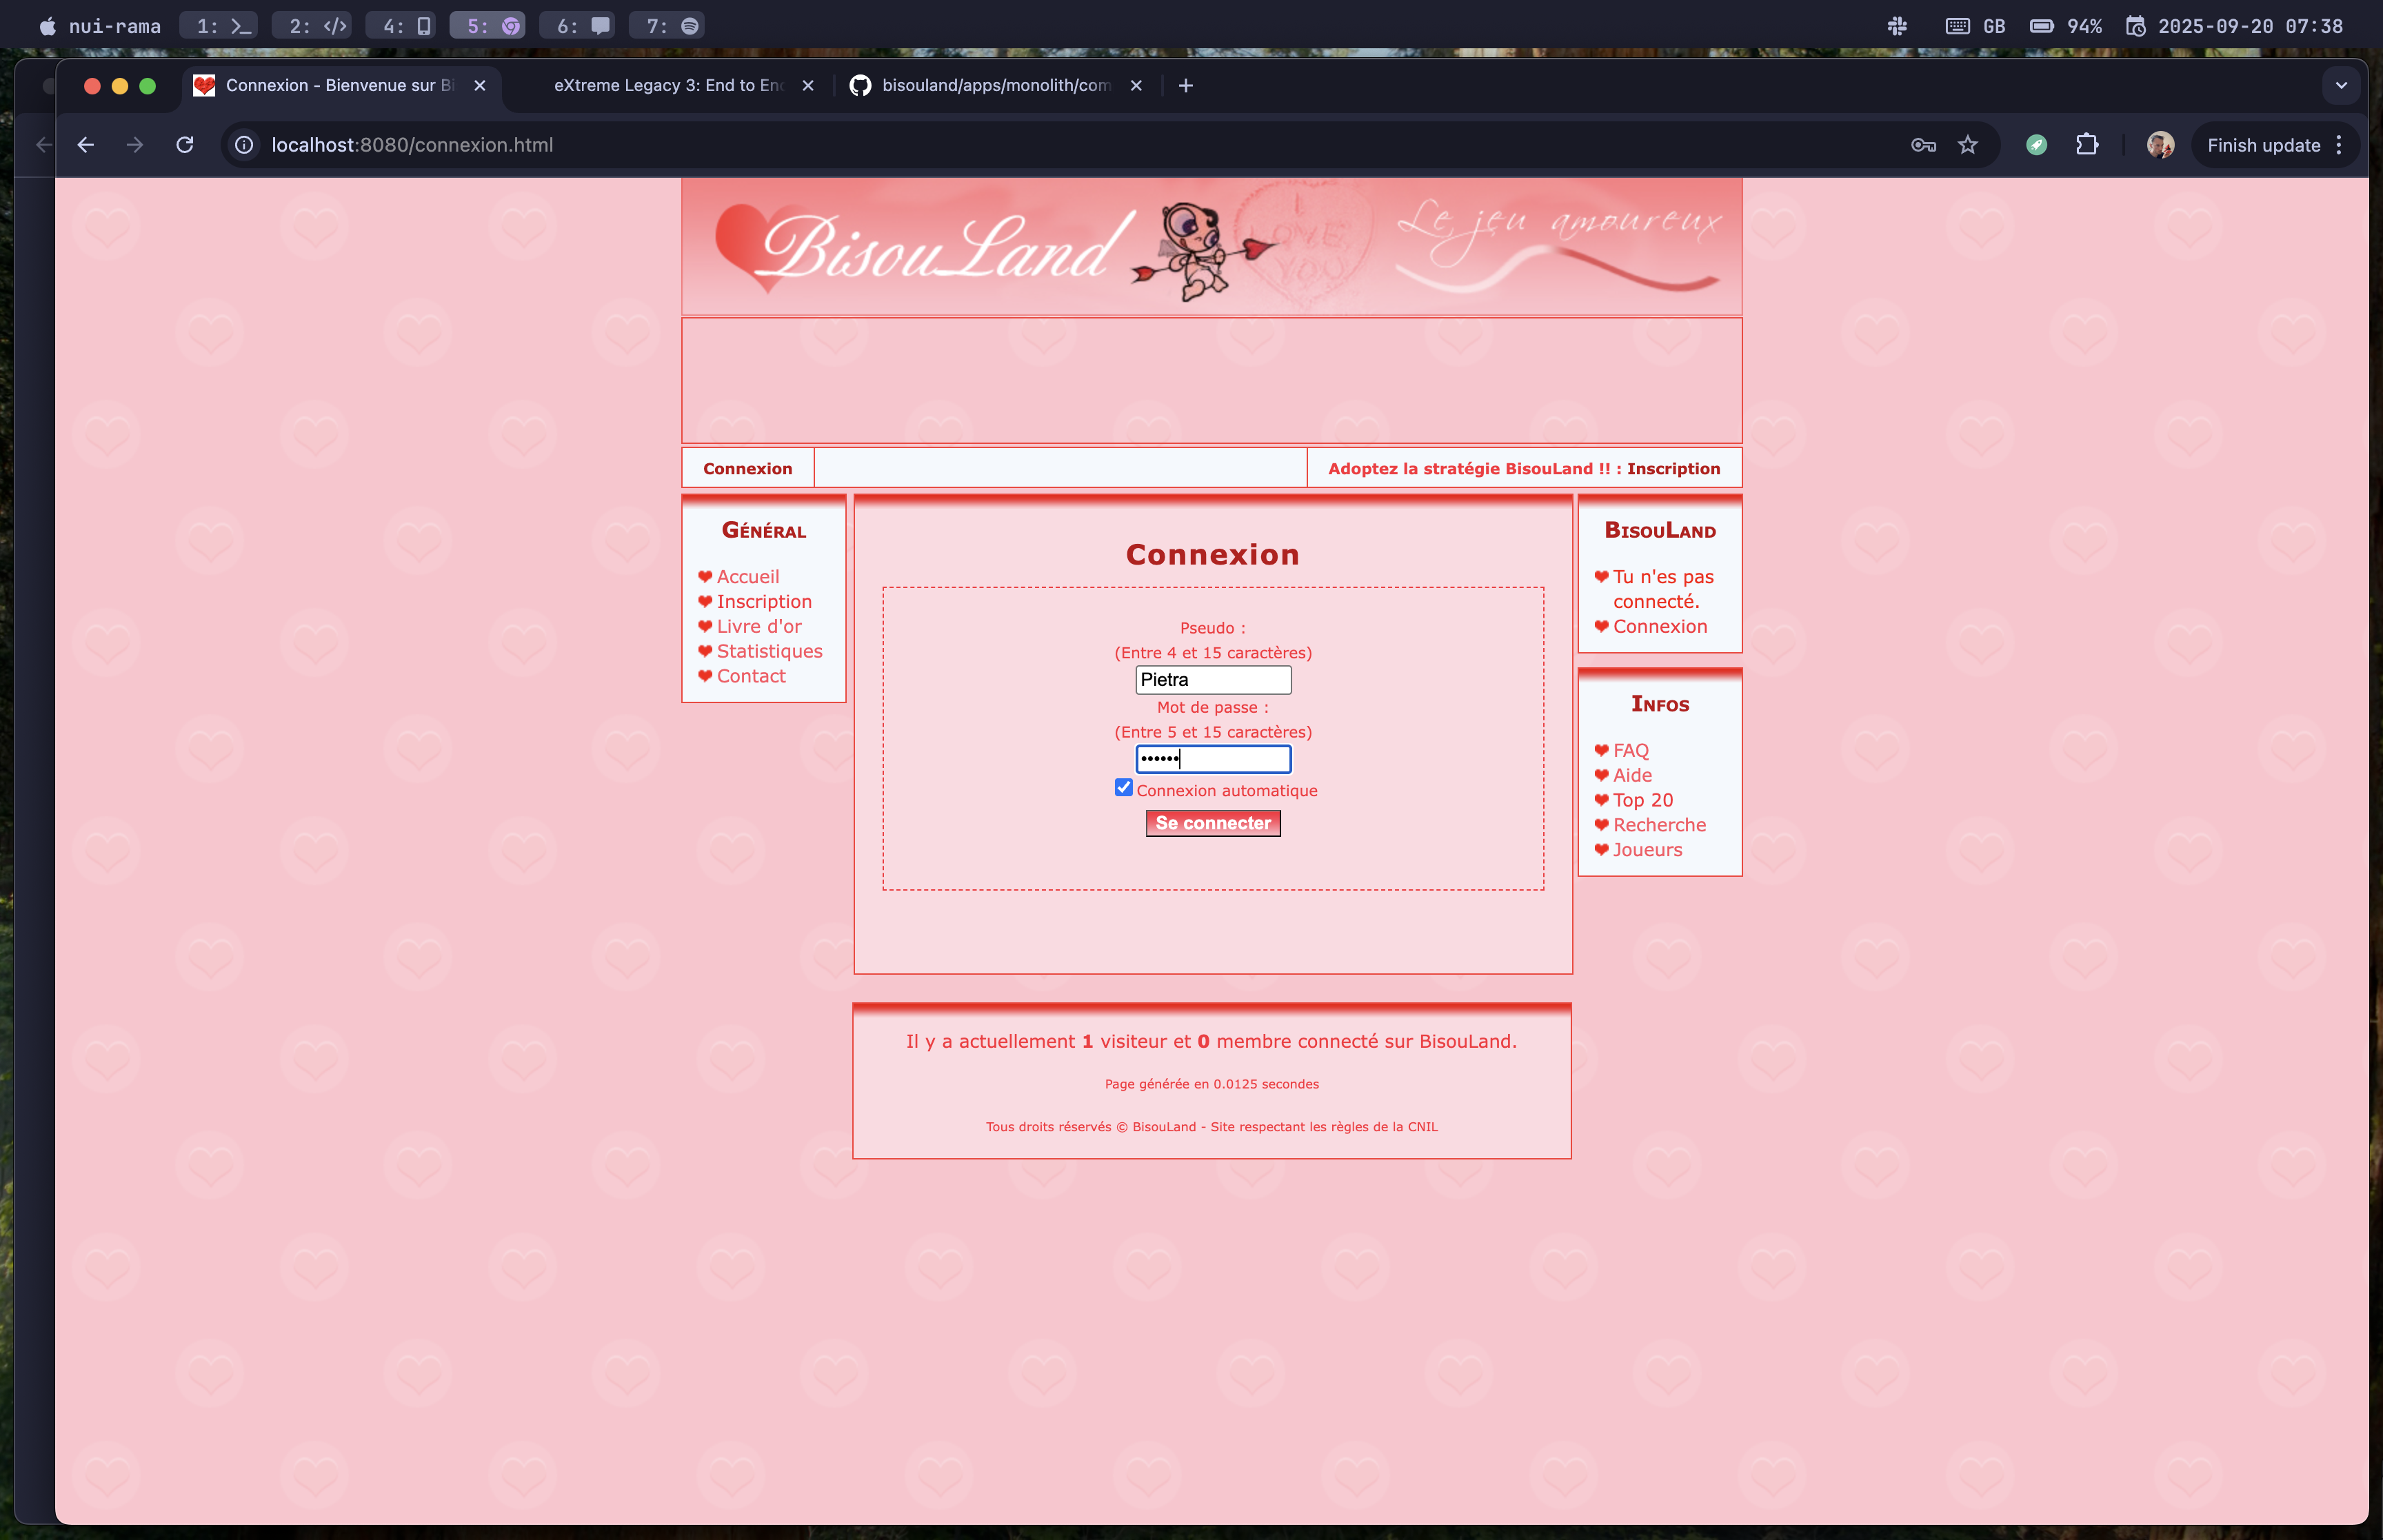This screenshot has height=1540, width=2383.
Task: Click the browser forward arrow
Action: point(135,145)
